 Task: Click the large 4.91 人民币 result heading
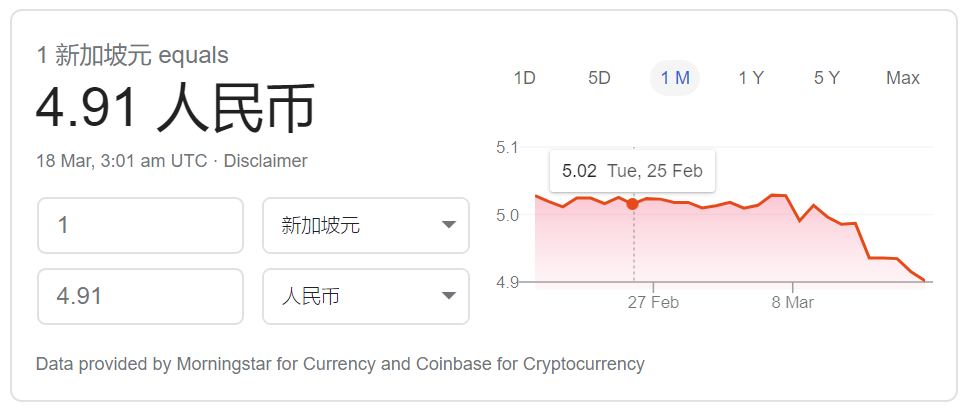[x=176, y=109]
